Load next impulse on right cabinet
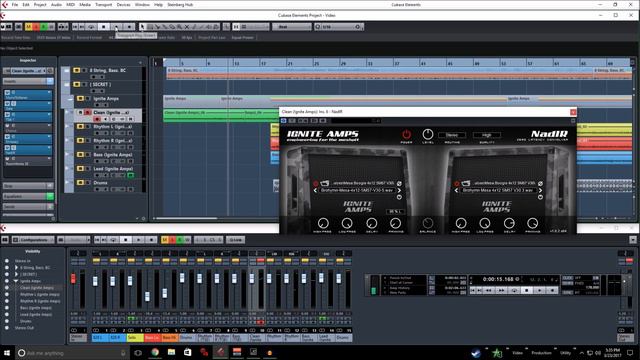Viewport: 640px width, 360px height. click(x=540, y=190)
